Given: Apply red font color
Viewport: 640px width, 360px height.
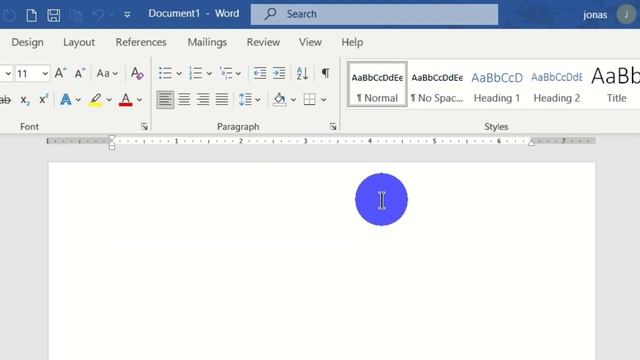Looking at the screenshot, I should click(x=126, y=100).
